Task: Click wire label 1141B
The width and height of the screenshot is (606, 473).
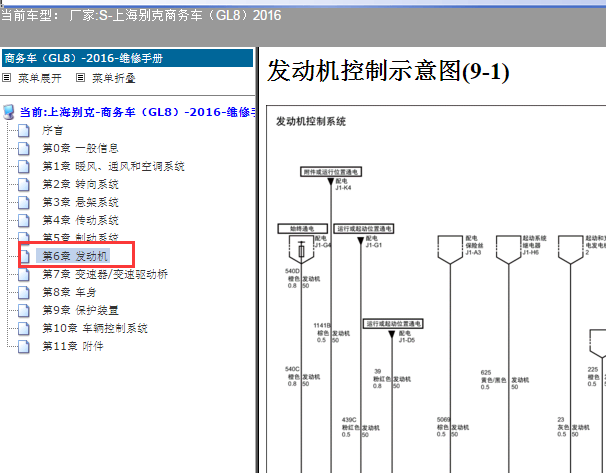Action: coord(322,325)
